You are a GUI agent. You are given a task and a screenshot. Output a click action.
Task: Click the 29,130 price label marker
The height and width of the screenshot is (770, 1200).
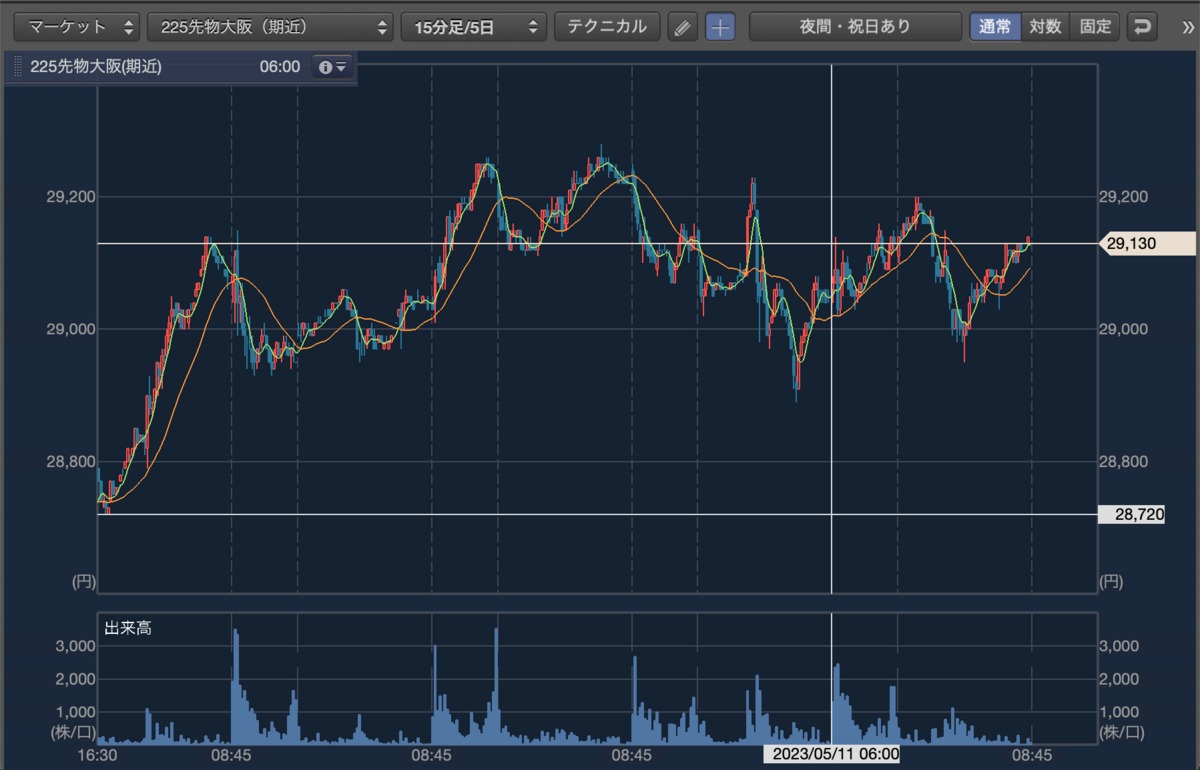(1146, 243)
